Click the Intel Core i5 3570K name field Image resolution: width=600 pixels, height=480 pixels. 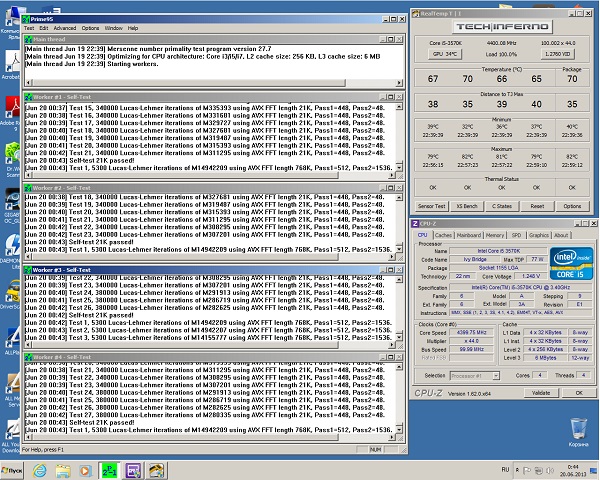point(498,251)
